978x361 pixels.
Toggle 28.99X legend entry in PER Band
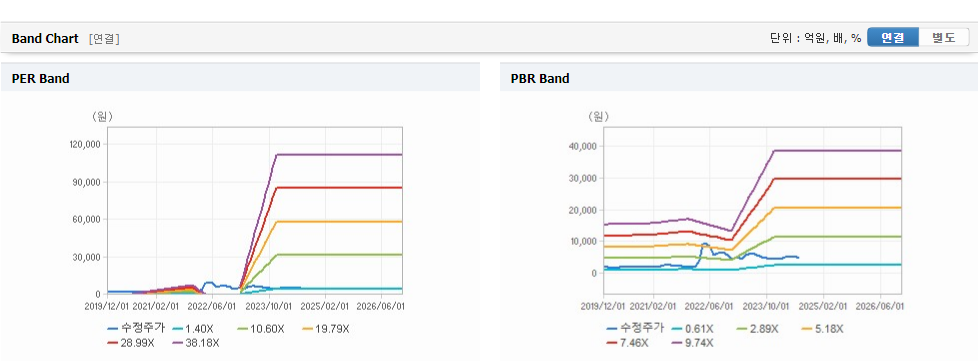132,342
